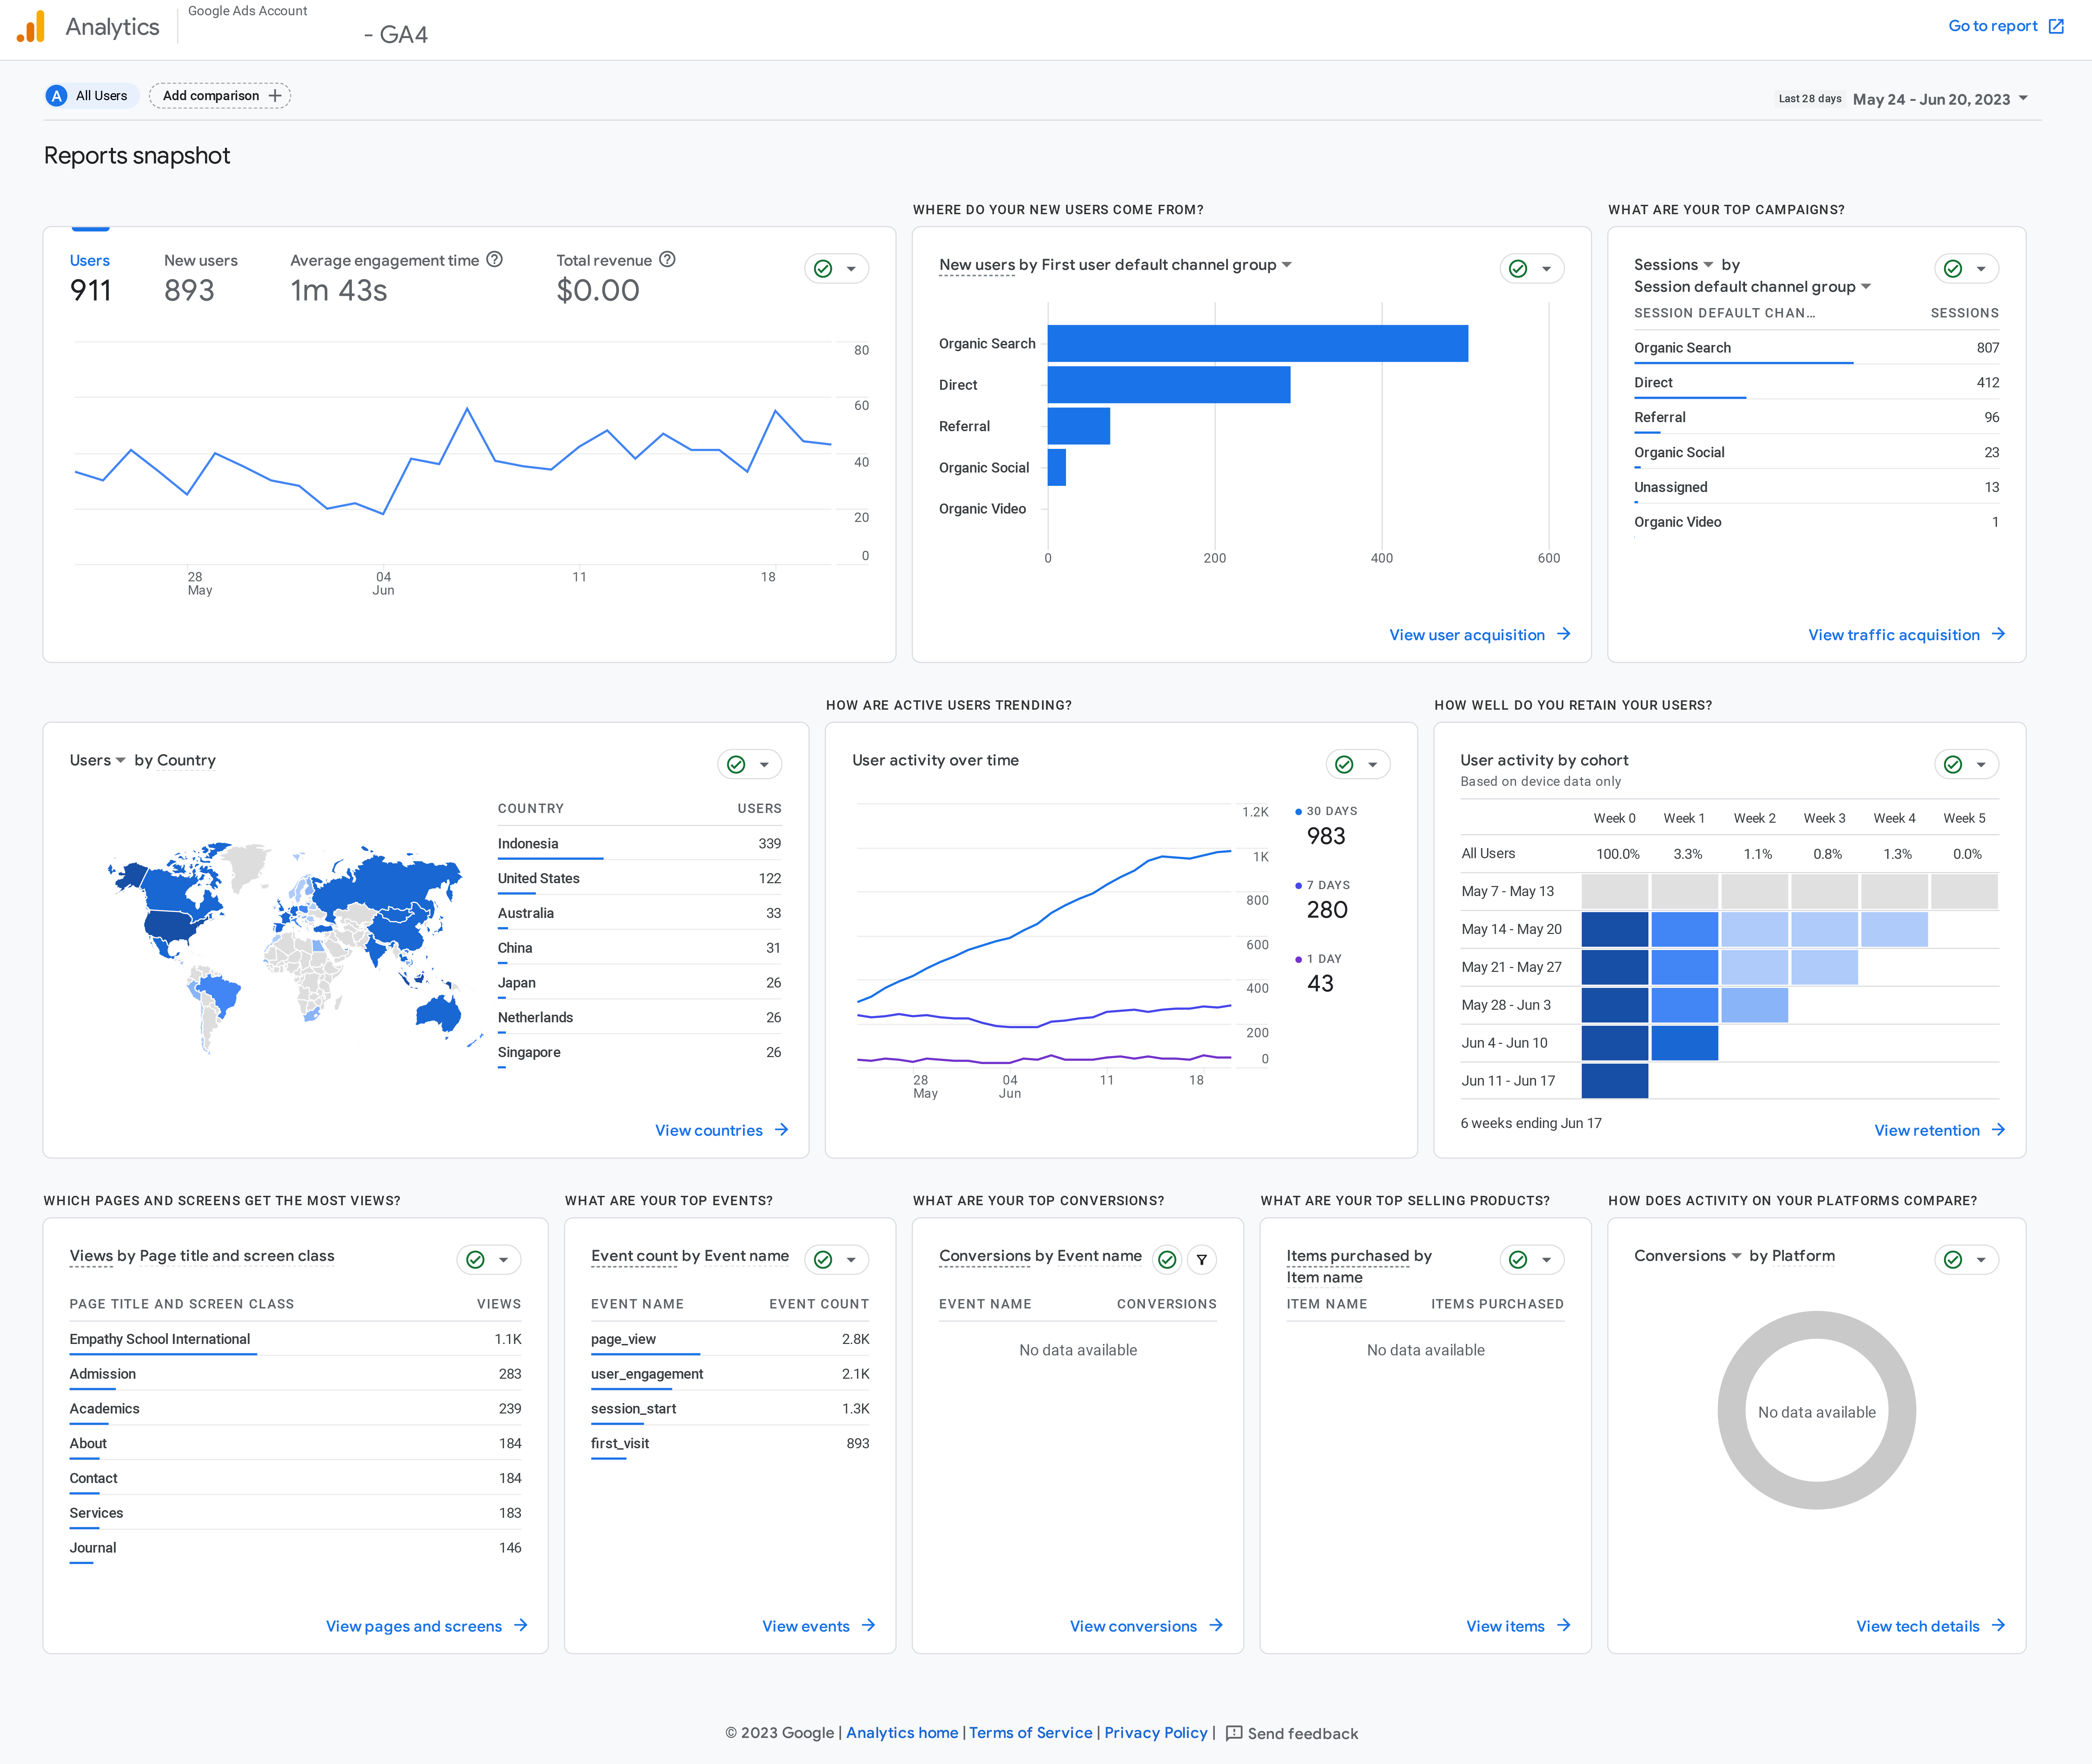Click the green check status icon on the Users by Country card
Image resolution: width=2092 pixels, height=1764 pixels.
coord(736,765)
